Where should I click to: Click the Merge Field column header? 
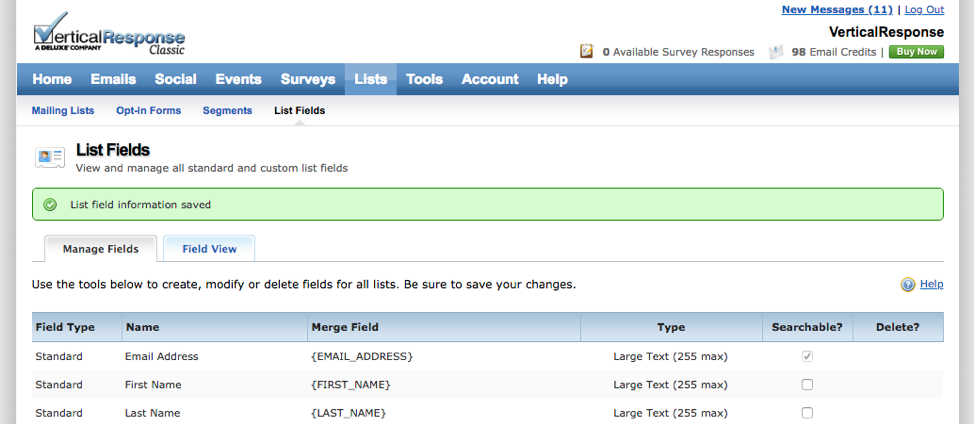pos(444,327)
